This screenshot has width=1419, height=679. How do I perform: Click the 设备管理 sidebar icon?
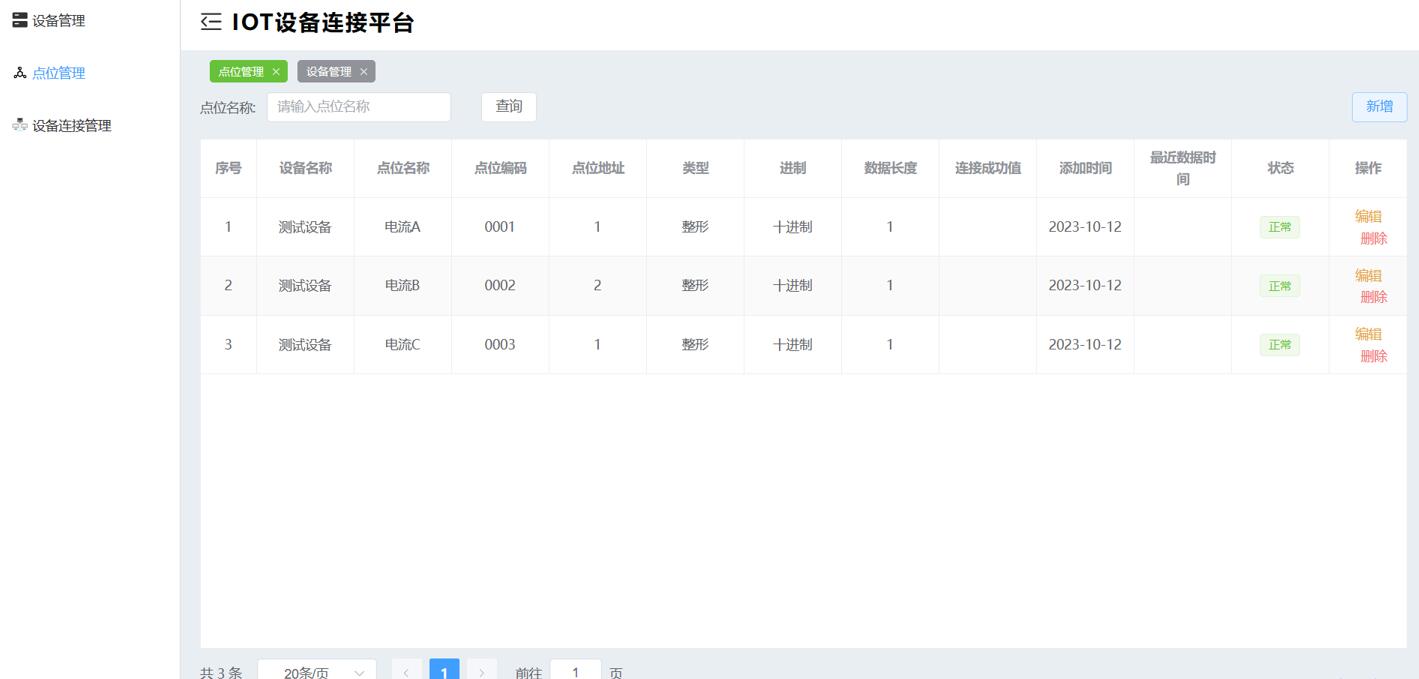pos(19,20)
